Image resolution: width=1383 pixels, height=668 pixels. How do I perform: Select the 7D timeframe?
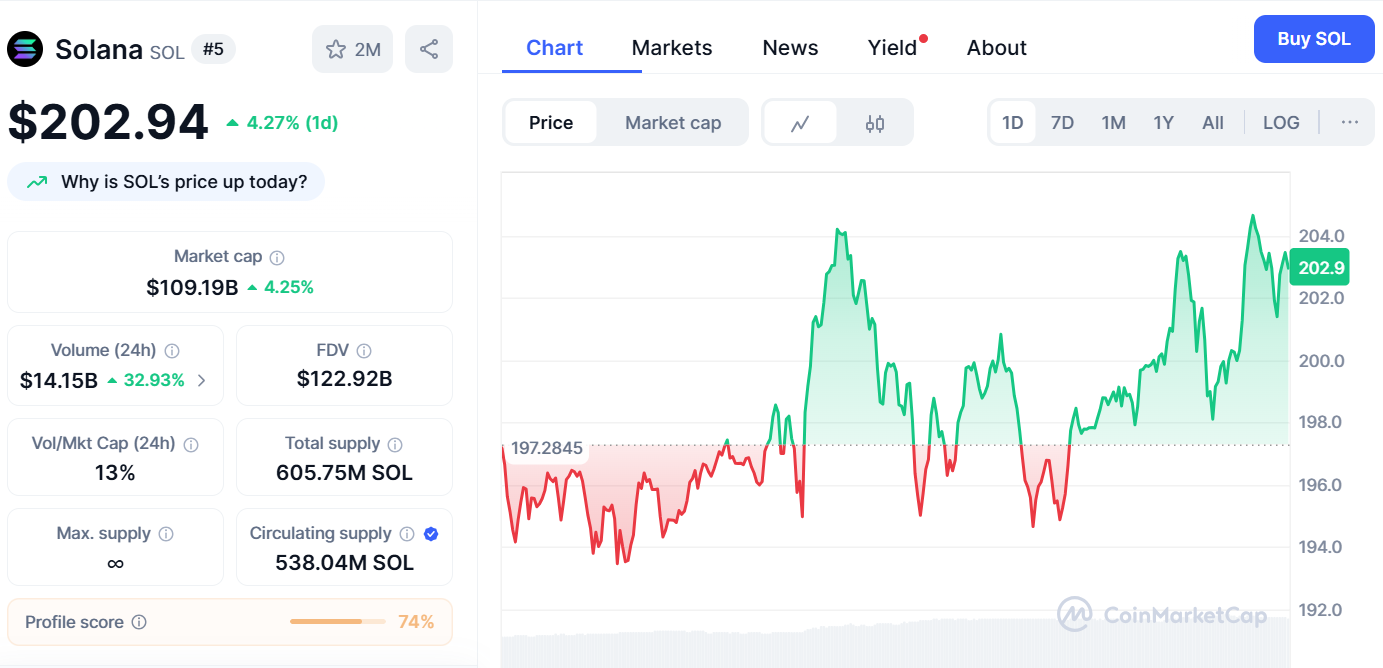click(1062, 122)
